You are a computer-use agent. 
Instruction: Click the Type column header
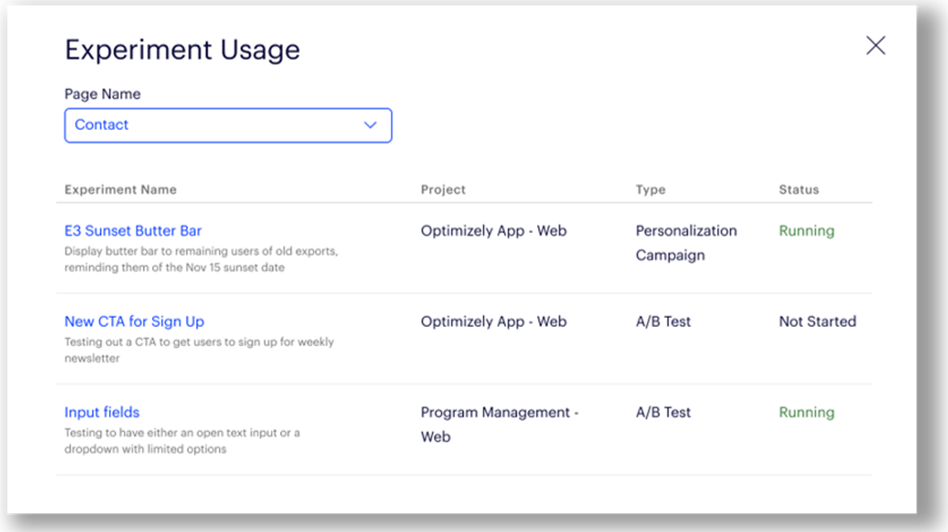tap(651, 189)
